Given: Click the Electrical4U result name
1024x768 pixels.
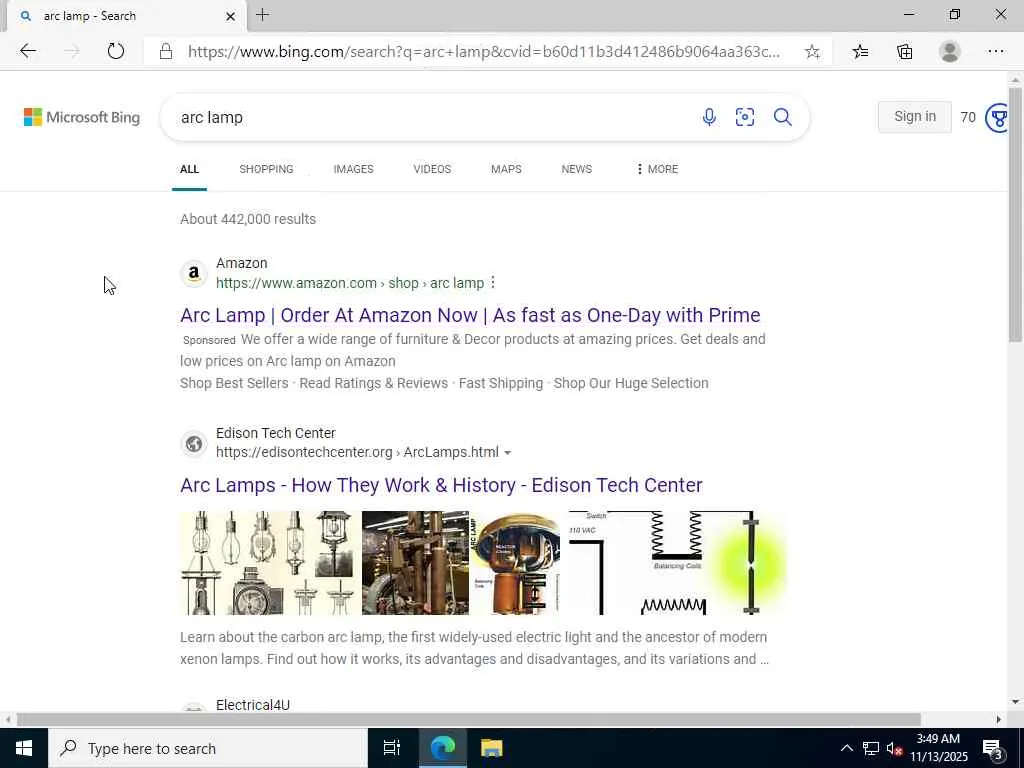Looking at the screenshot, I should [x=253, y=705].
